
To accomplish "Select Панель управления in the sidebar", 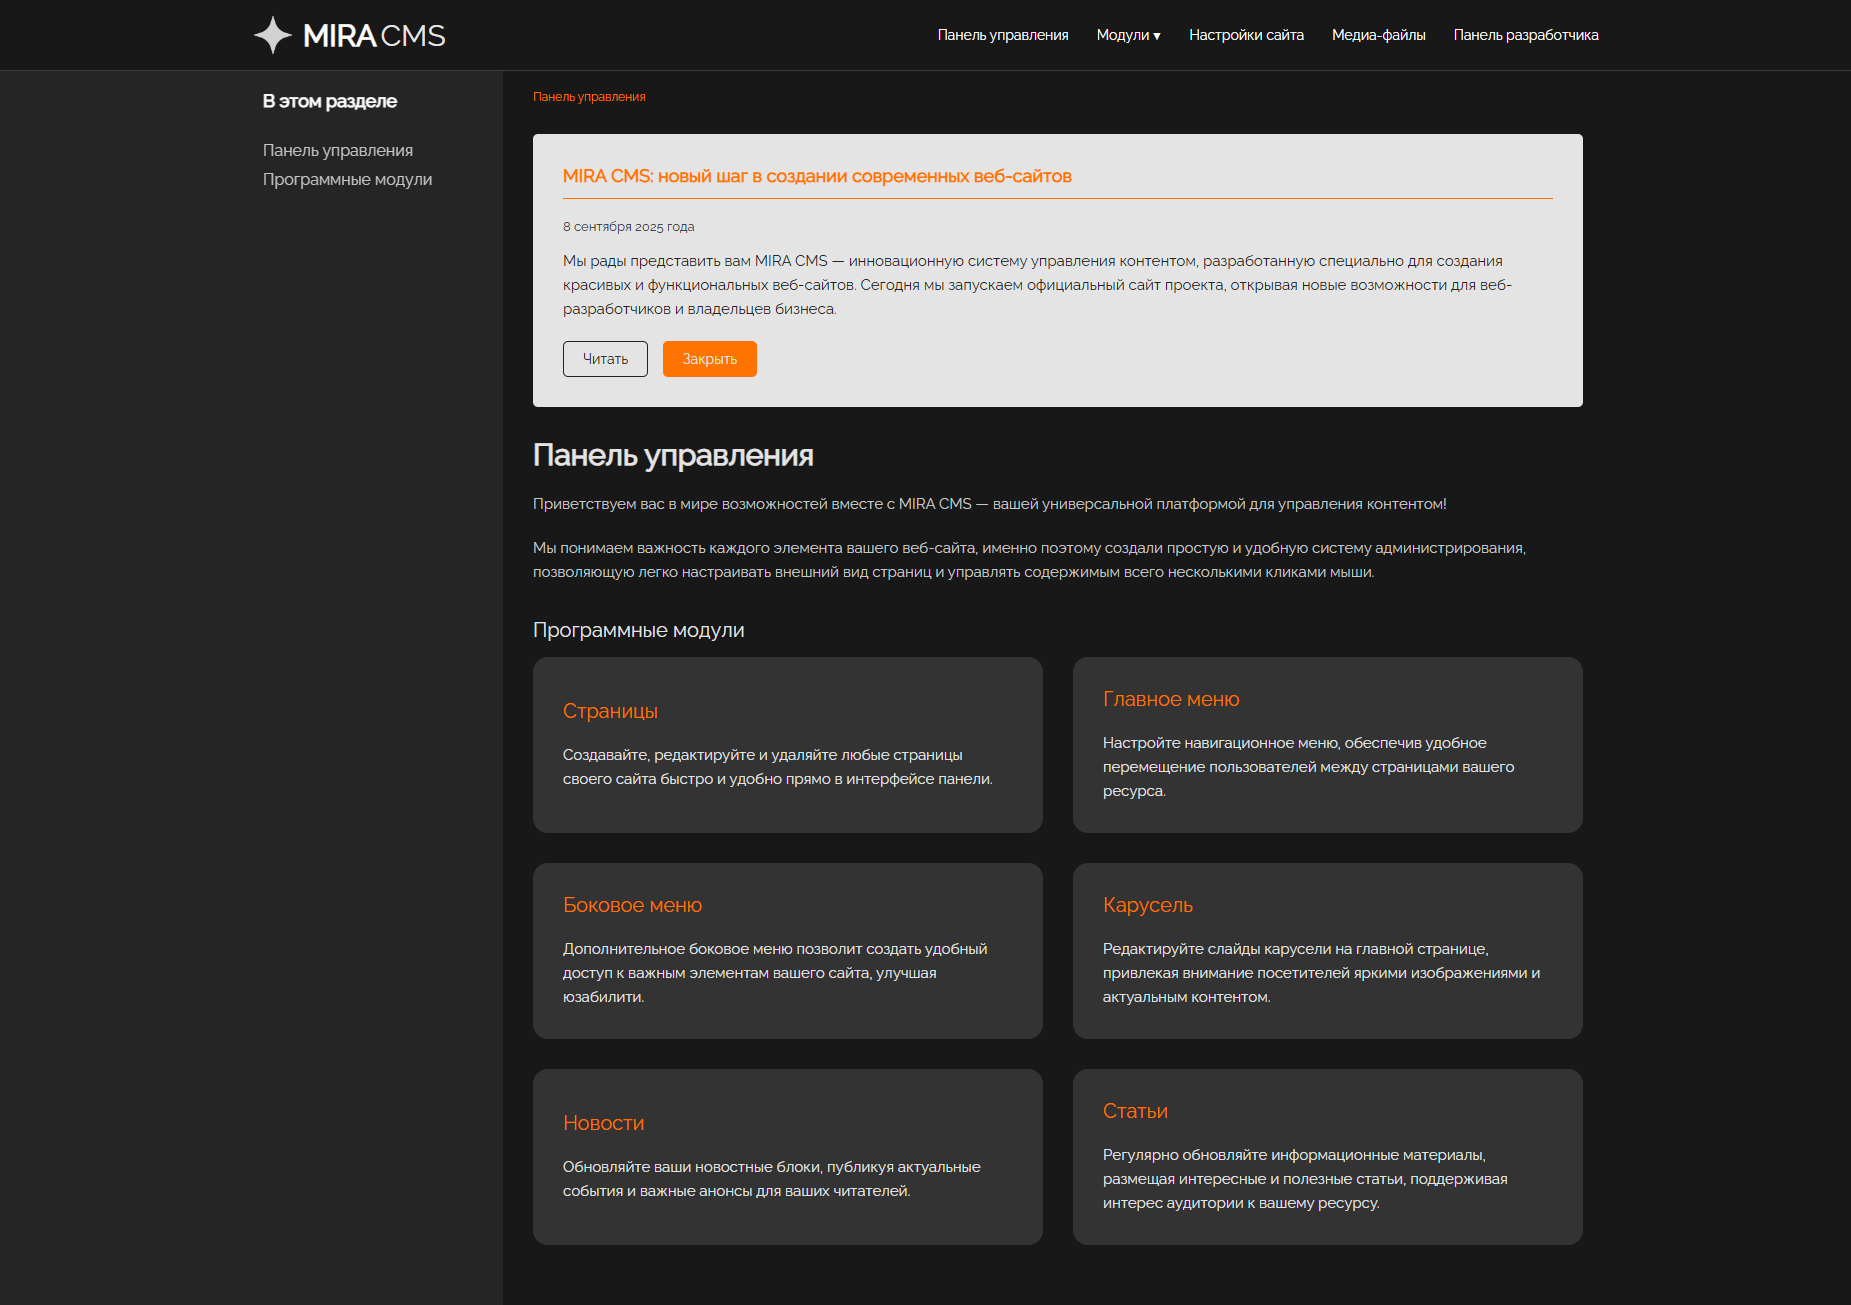I will coord(337,150).
